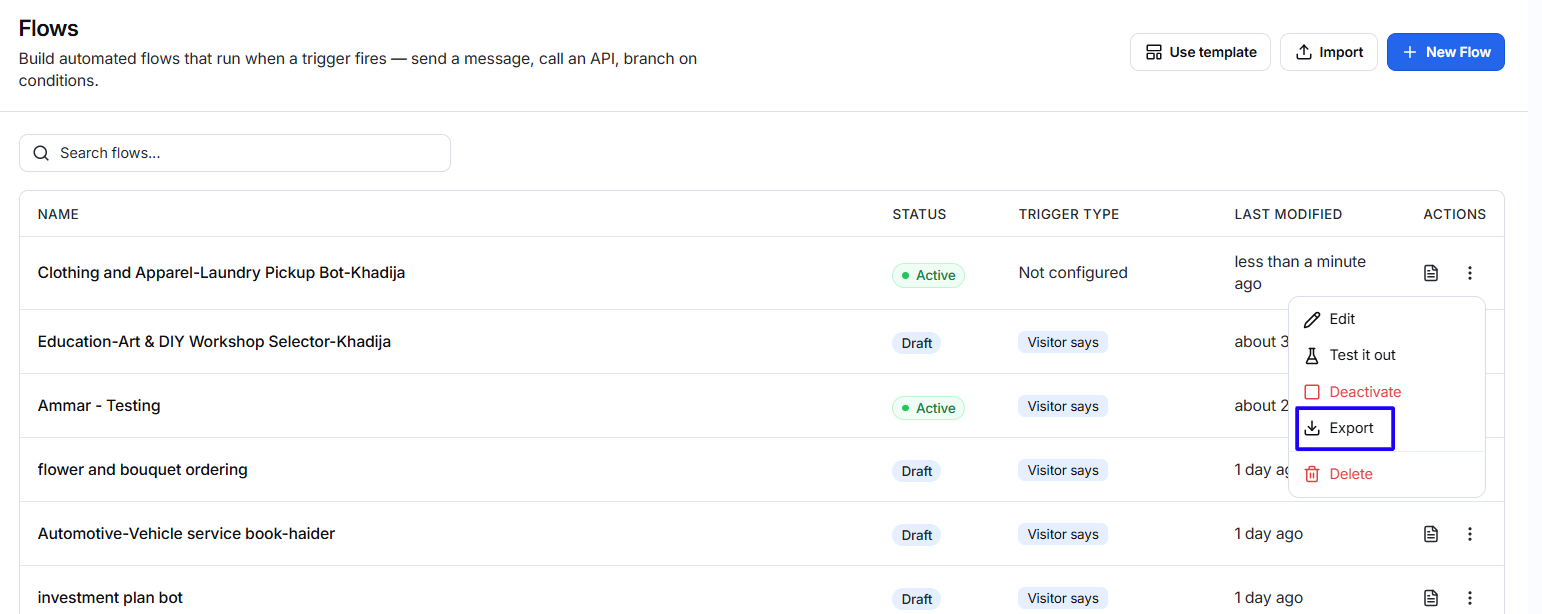Click the ACTIONS column header

[x=1455, y=214]
